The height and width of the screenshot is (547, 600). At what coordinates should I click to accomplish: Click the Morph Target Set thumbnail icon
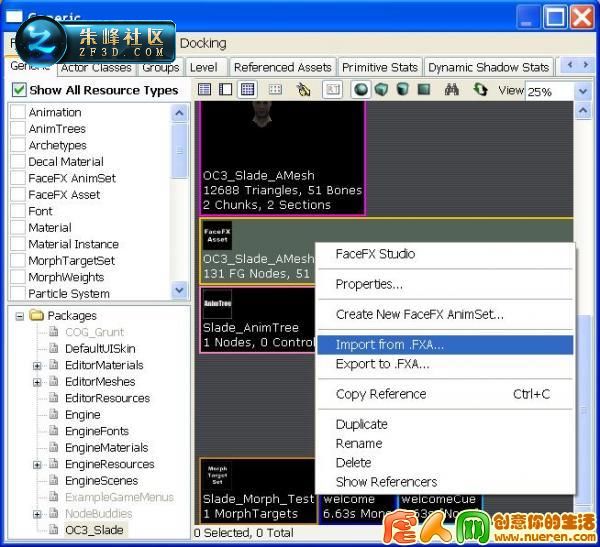click(x=217, y=475)
